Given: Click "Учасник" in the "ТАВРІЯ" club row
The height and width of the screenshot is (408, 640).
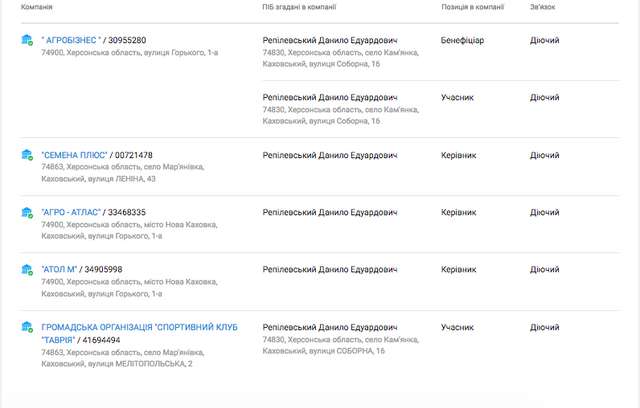Looking at the screenshot, I should coord(457,327).
